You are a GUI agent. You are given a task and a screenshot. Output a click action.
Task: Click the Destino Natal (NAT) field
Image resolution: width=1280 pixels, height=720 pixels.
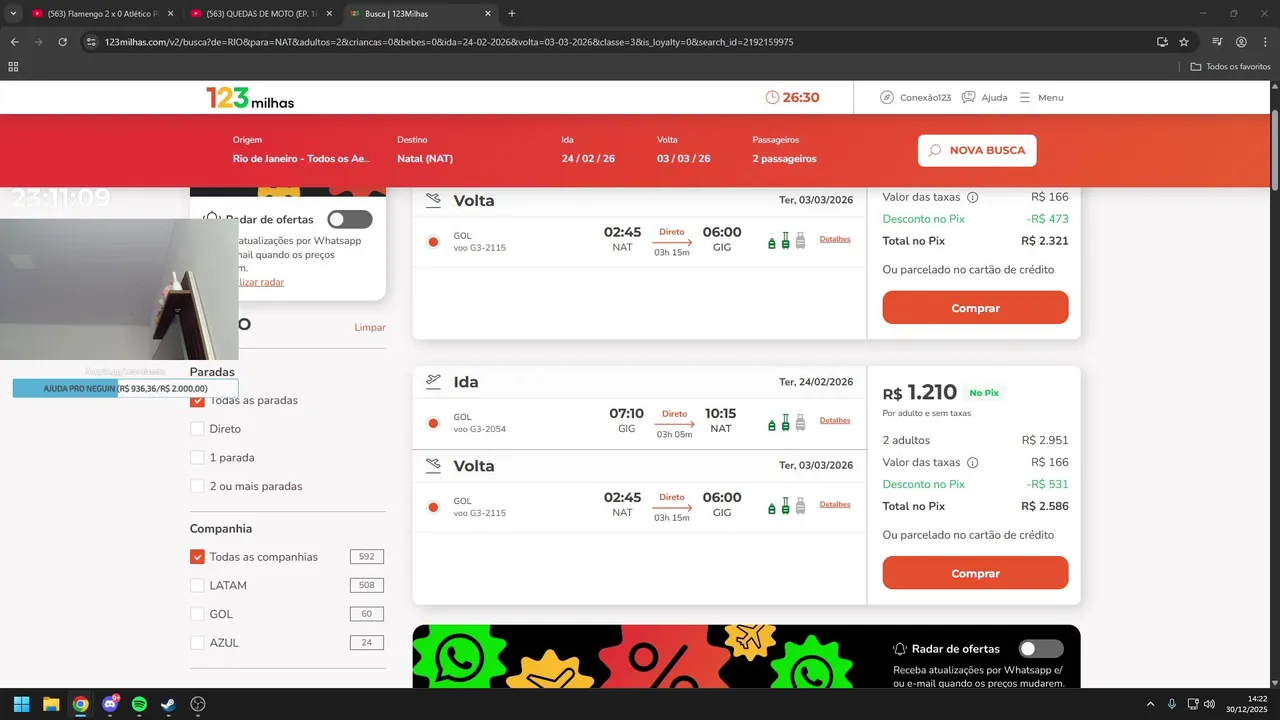coord(425,150)
